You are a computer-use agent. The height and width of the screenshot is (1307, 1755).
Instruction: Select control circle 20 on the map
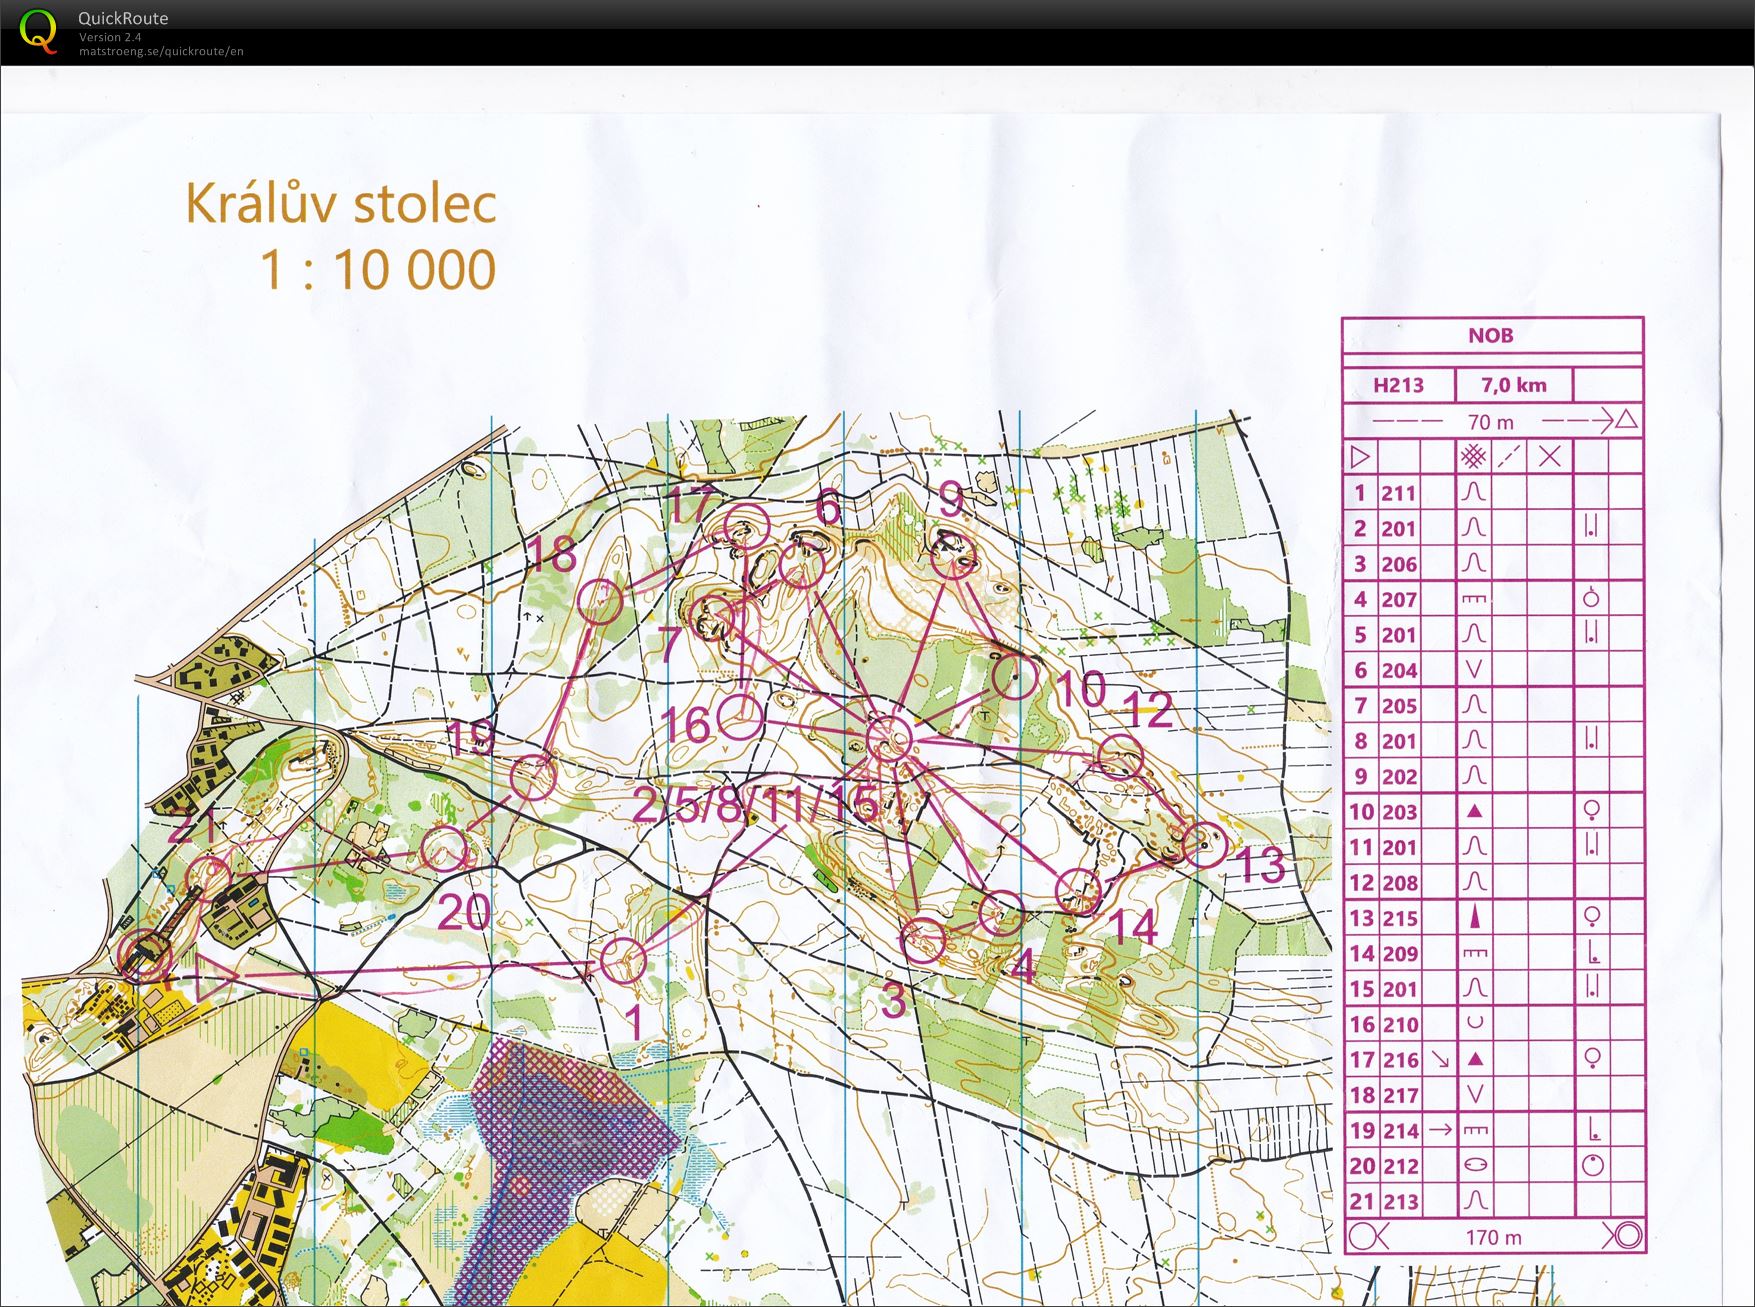(x=444, y=850)
